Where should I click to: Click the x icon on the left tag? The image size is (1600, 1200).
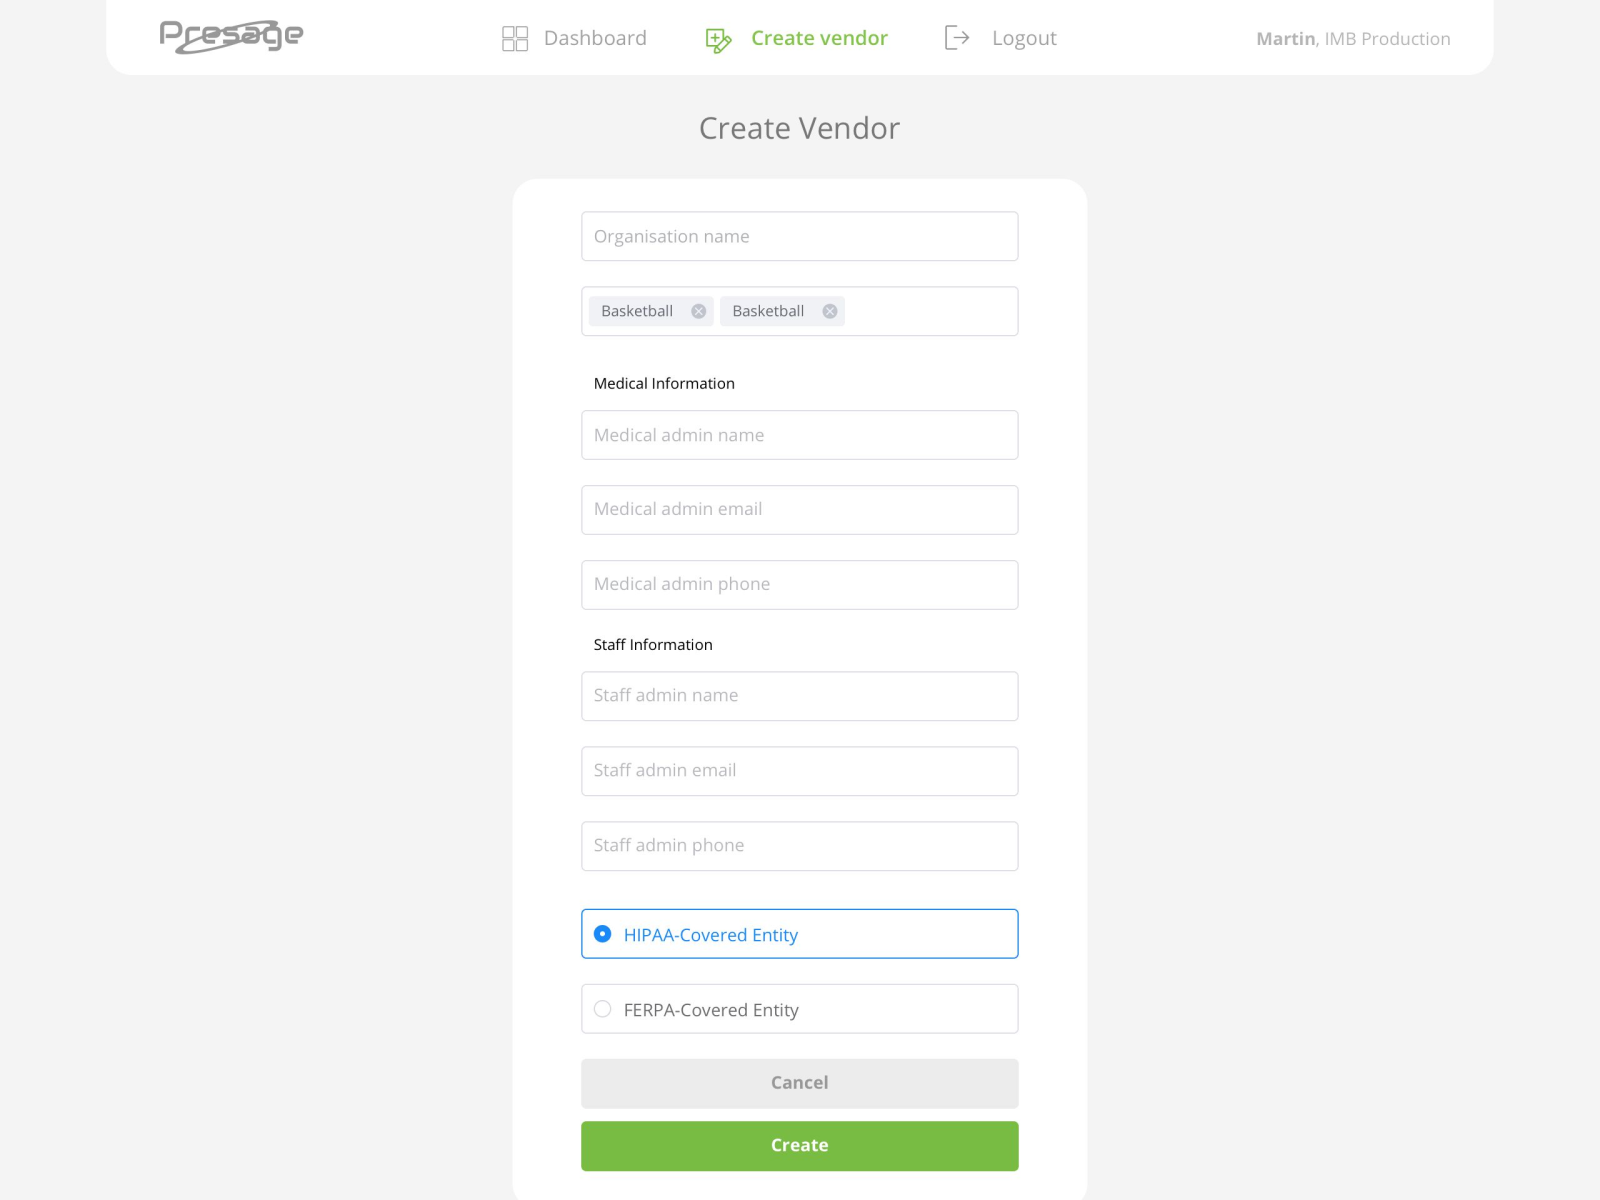(699, 311)
